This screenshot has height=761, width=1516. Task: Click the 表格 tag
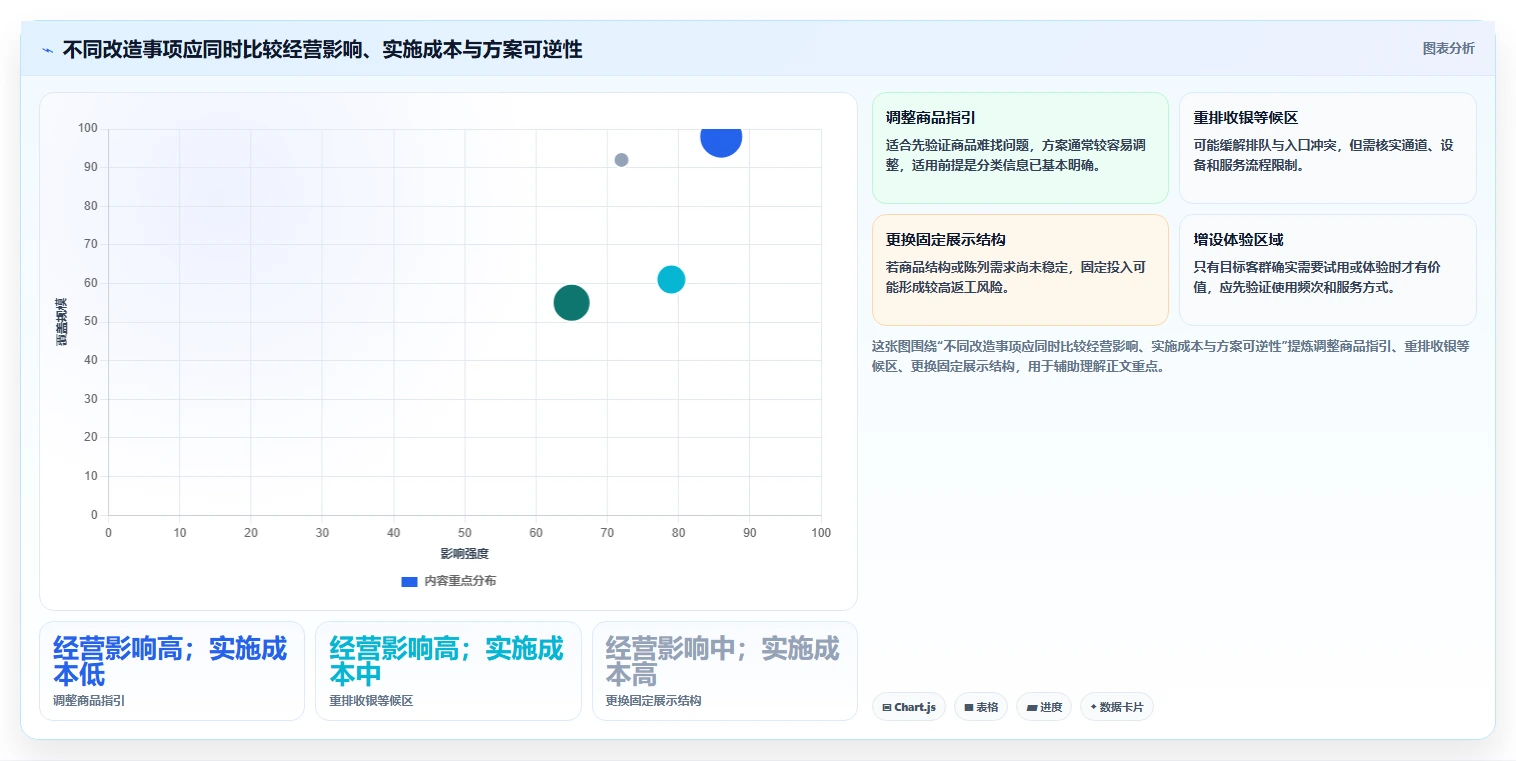click(x=981, y=707)
